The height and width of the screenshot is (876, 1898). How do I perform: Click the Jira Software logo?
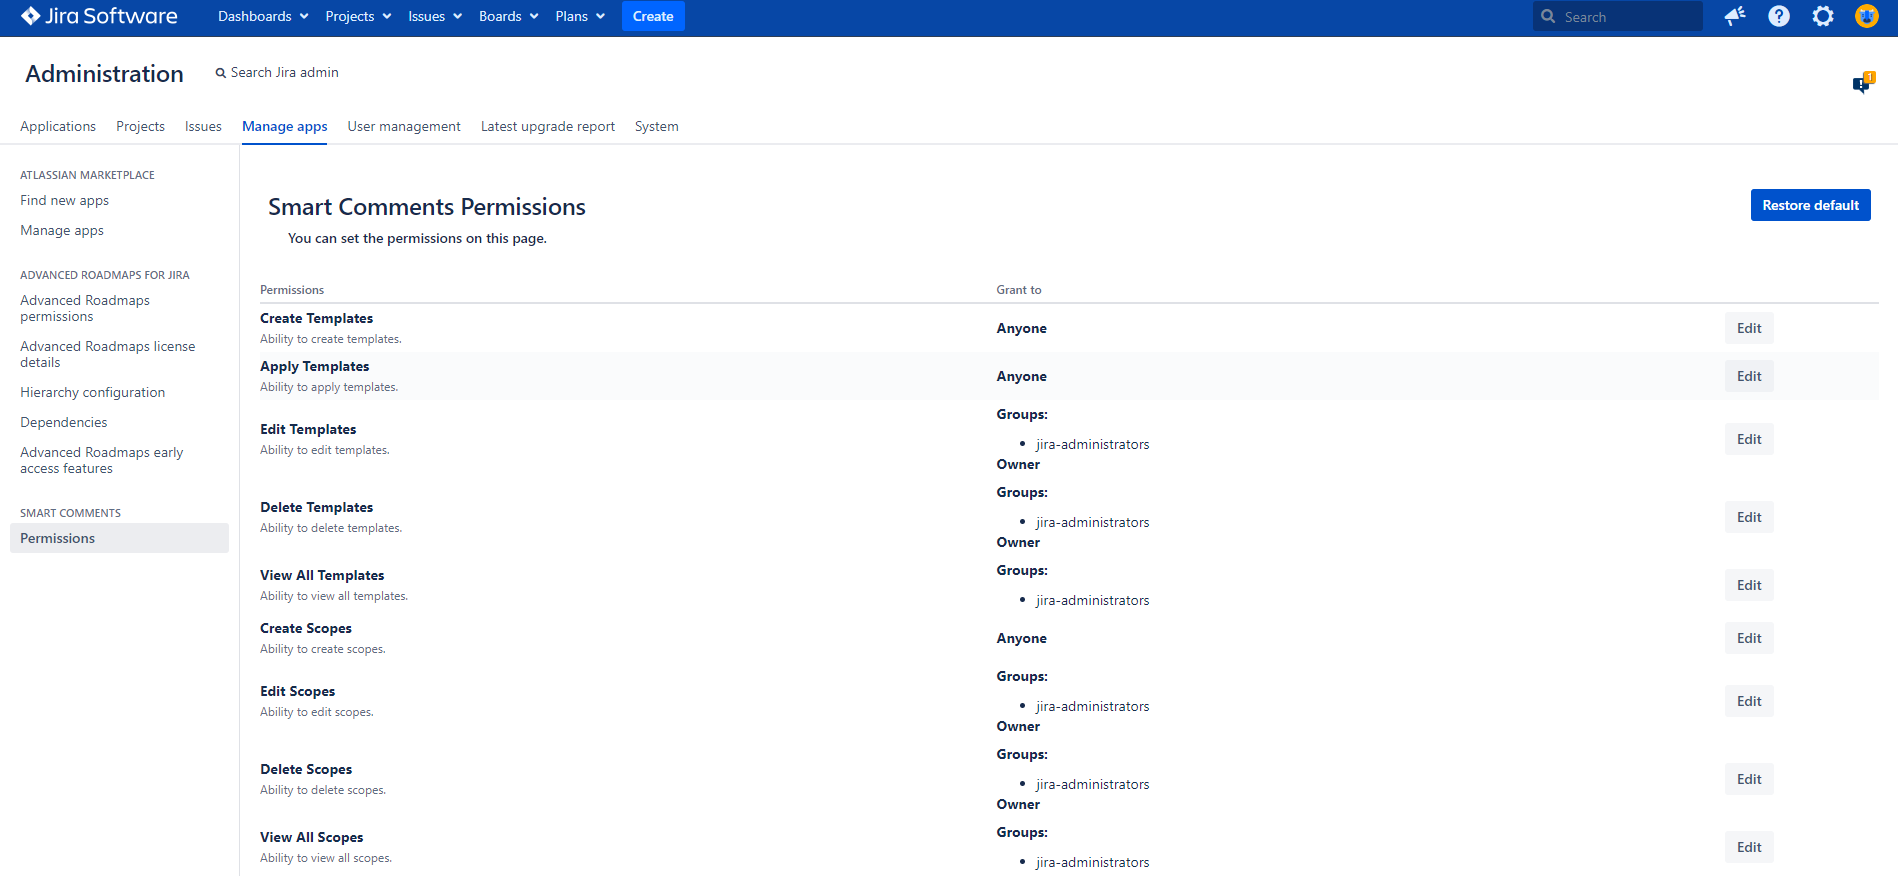tap(99, 16)
